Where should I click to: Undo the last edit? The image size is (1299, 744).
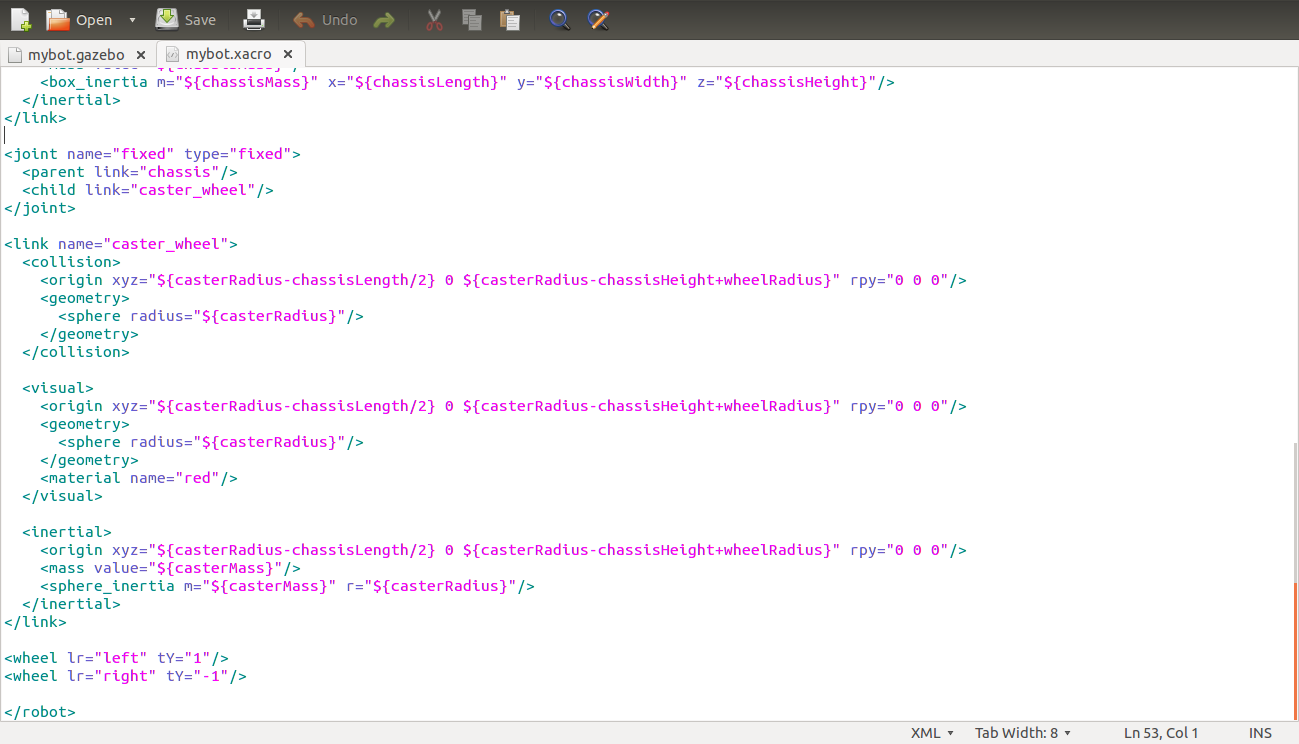325,20
